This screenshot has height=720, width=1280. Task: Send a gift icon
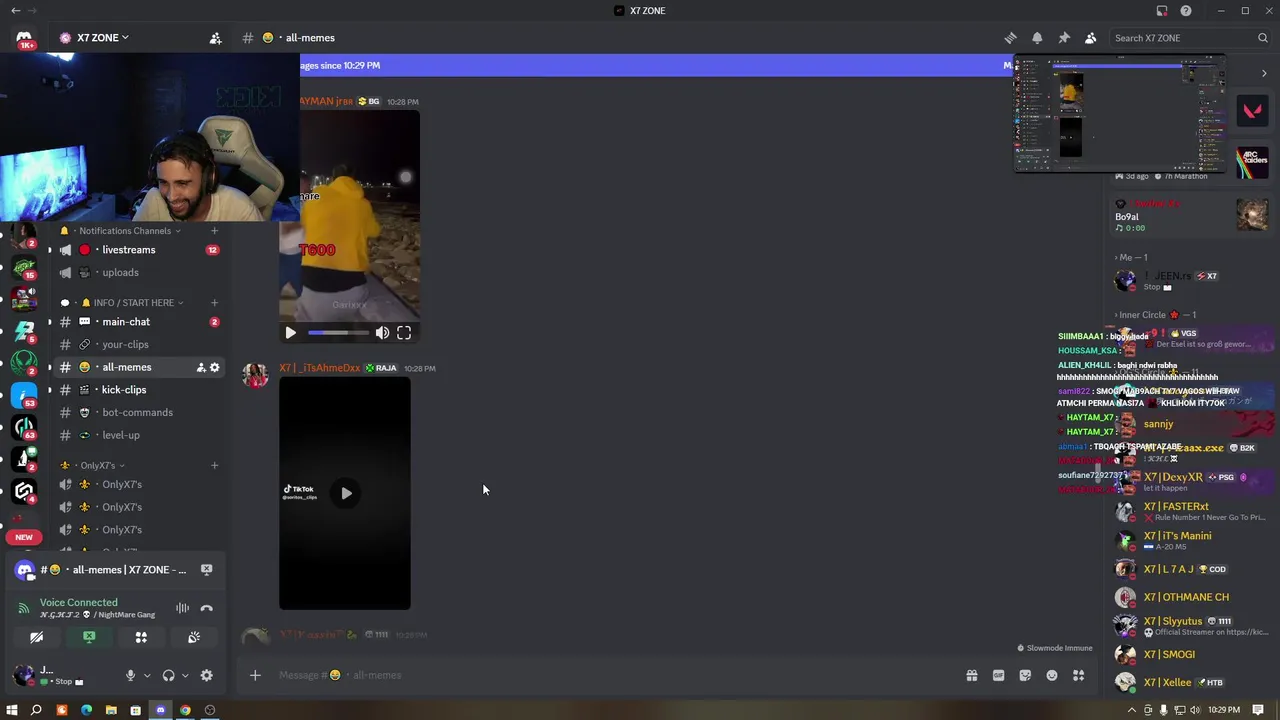[971, 676]
